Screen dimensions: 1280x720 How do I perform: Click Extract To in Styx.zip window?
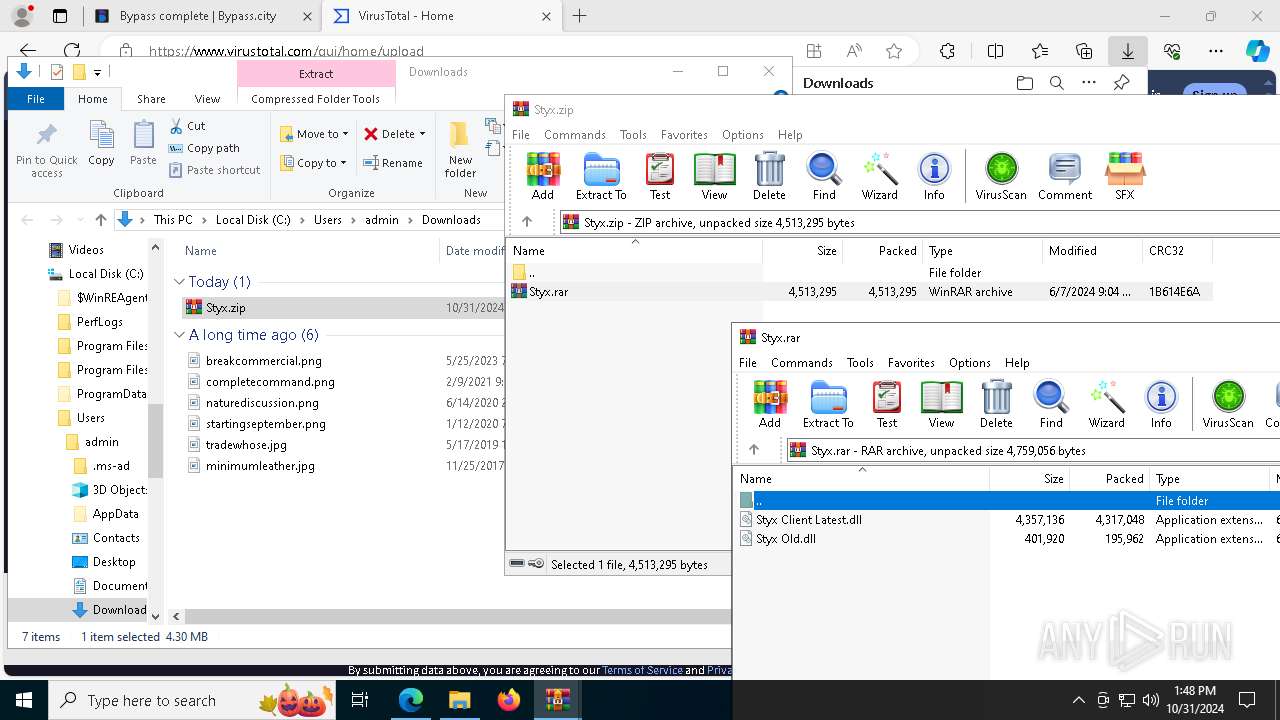(x=601, y=177)
